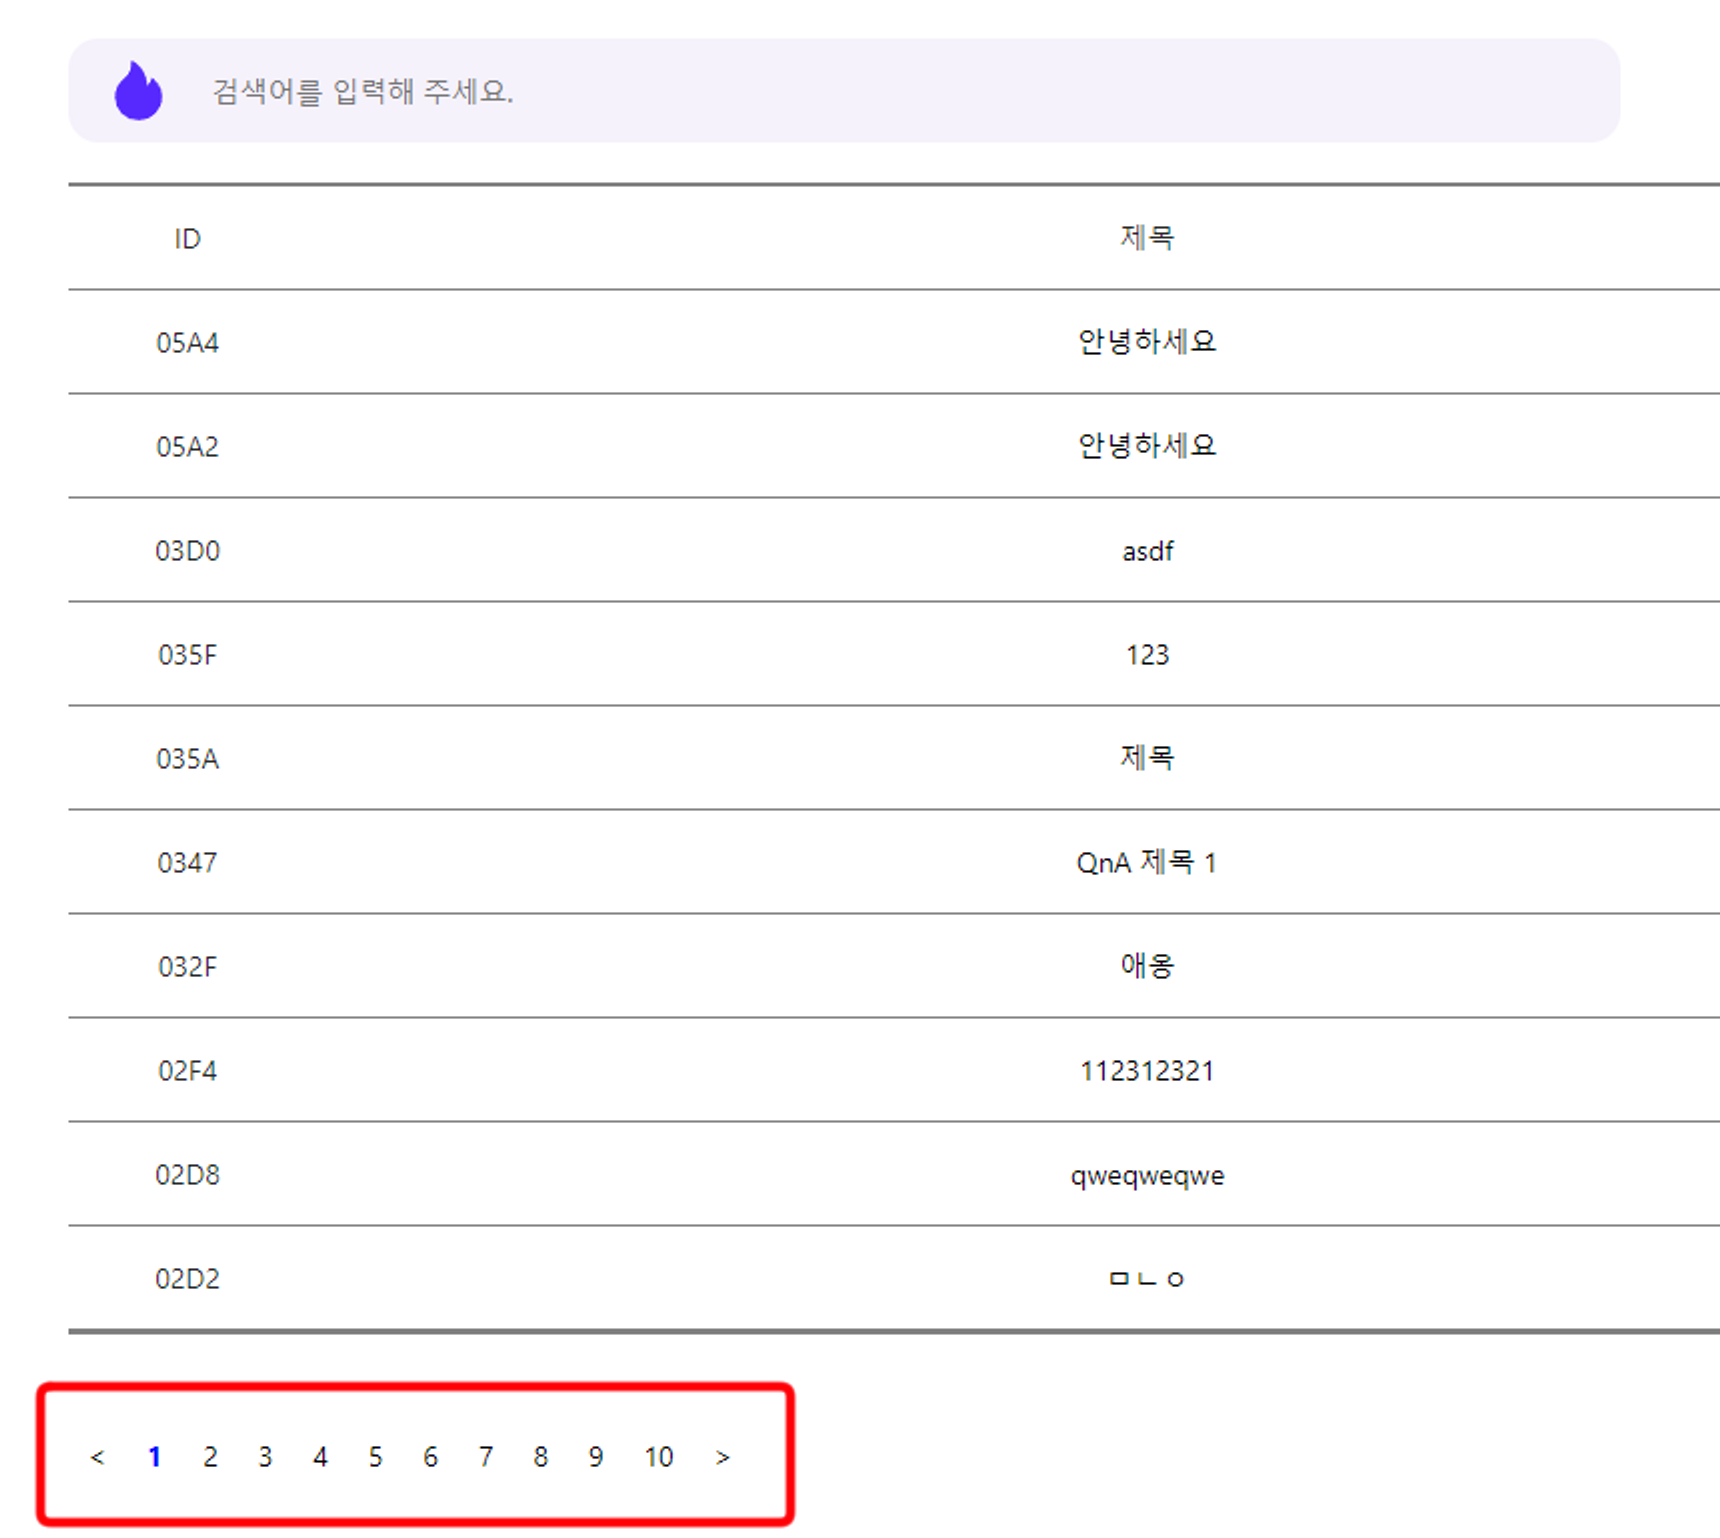Select ID cell 035A
The width and height of the screenshot is (1720, 1538).
tap(187, 759)
